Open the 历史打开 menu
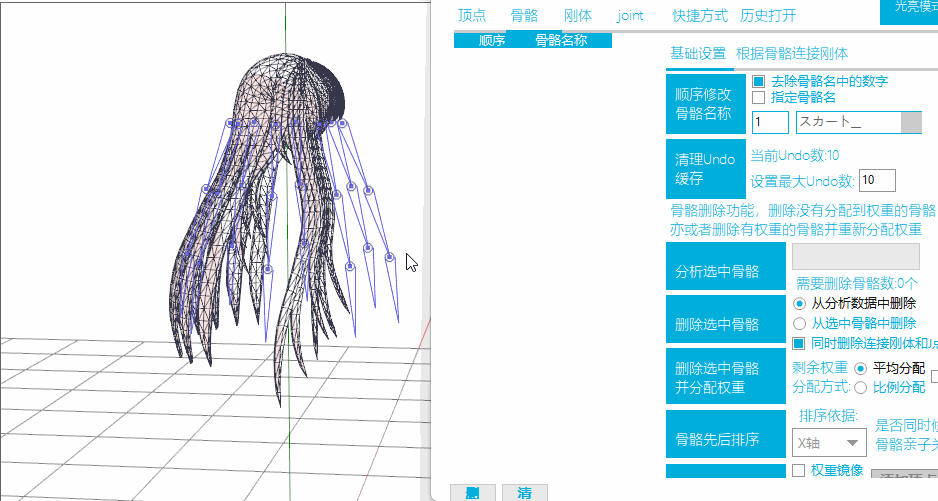This screenshot has height=501, width=938. coord(768,15)
